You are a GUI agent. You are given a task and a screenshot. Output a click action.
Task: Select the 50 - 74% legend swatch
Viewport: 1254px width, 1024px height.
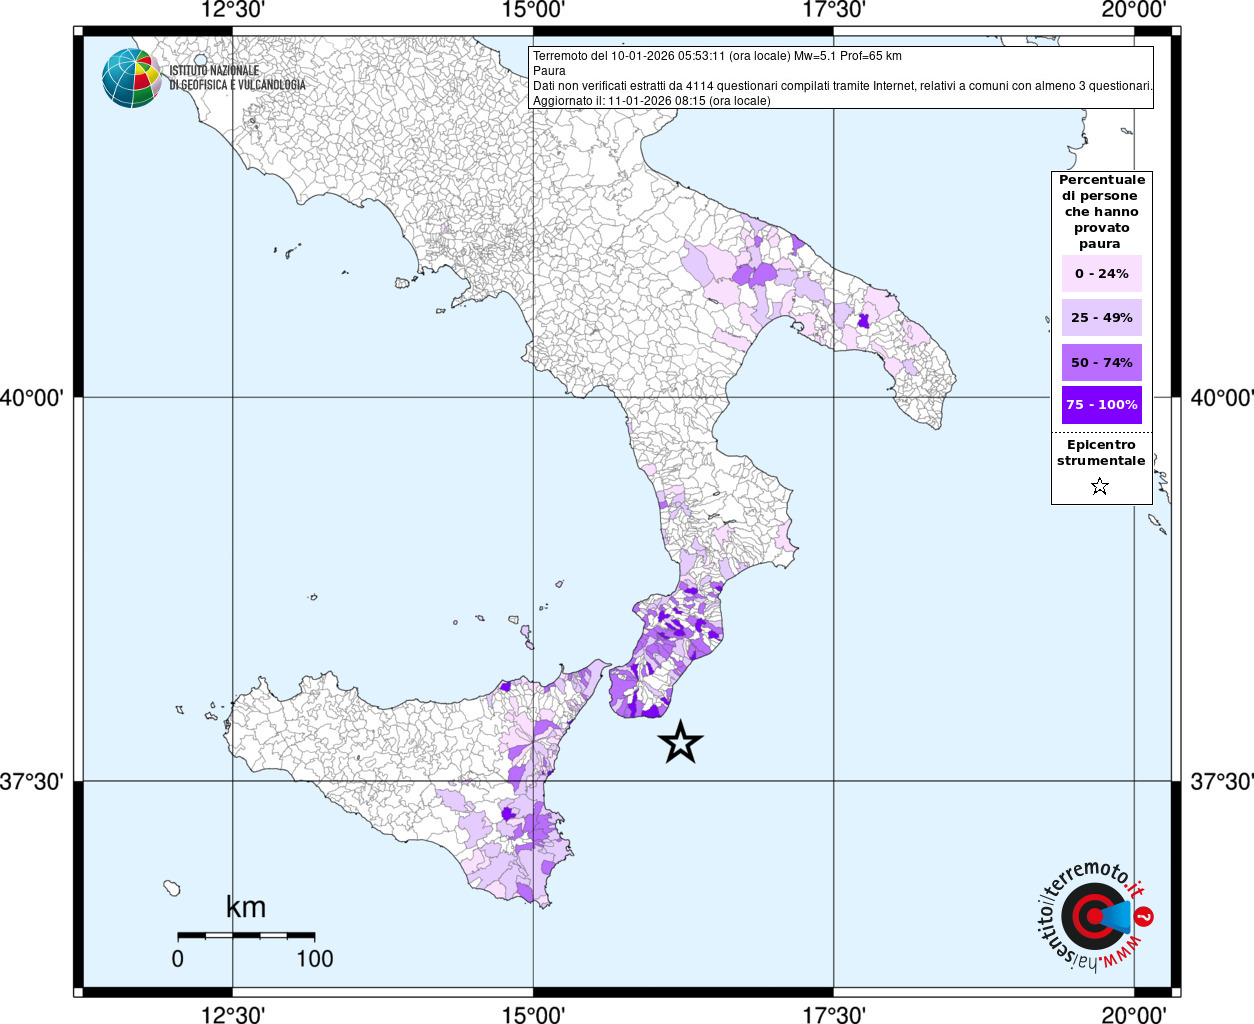[1101, 362]
